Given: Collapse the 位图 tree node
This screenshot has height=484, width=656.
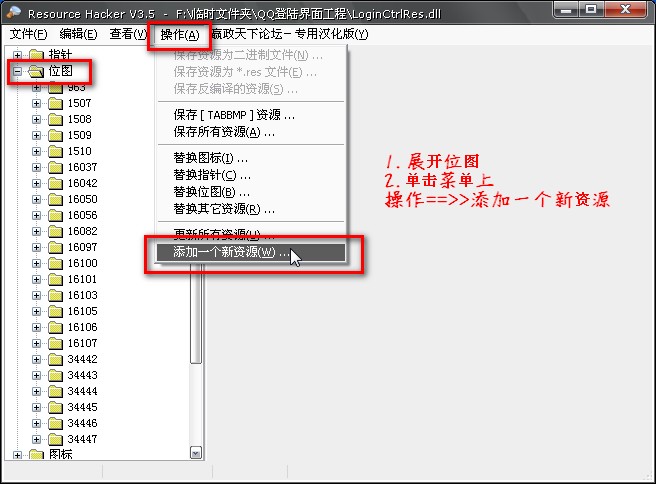Looking at the screenshot, I should tap(17, 71).
